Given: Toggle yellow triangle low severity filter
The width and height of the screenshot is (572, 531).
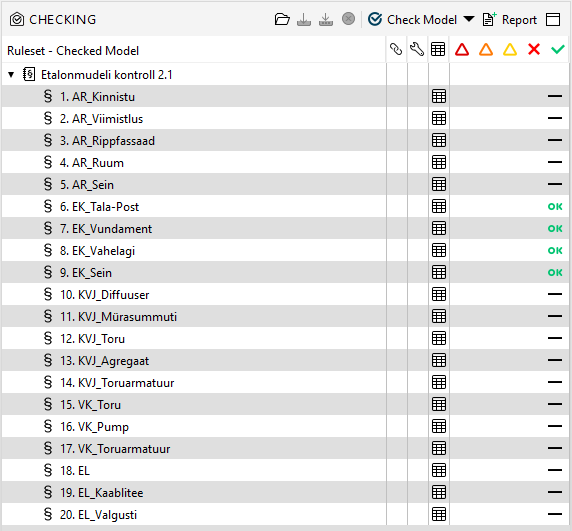Looking at the screenshot, I should pos(510,49).
